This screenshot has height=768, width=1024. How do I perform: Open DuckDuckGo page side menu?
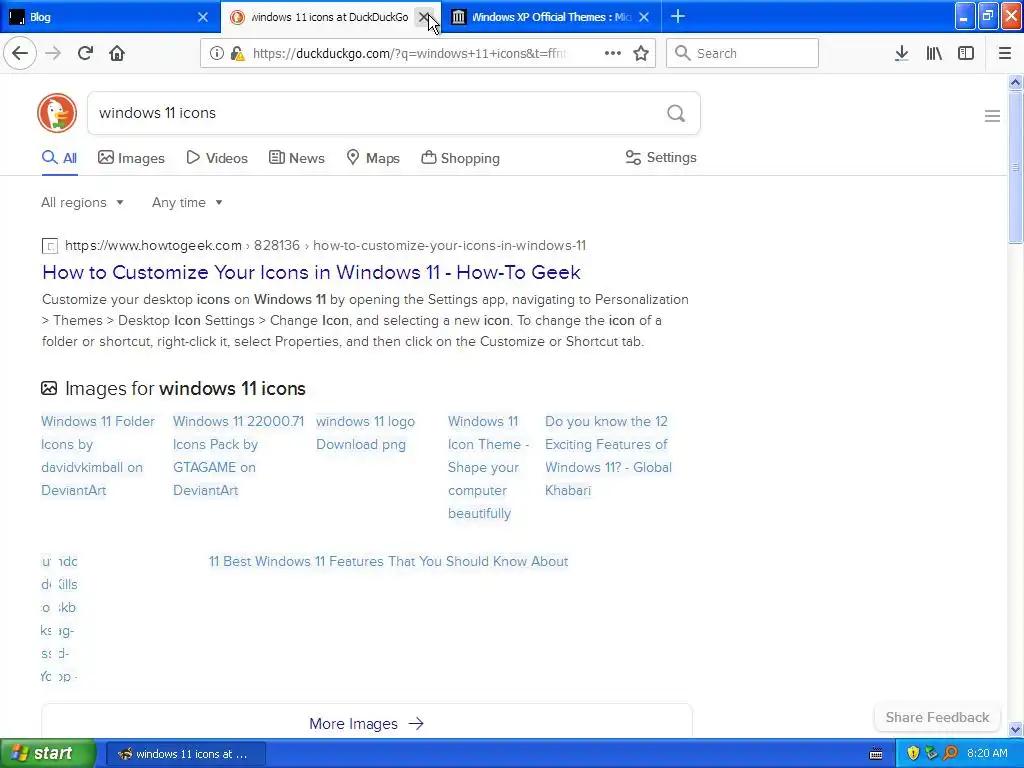pyautogui.click(x=992, y=116)
